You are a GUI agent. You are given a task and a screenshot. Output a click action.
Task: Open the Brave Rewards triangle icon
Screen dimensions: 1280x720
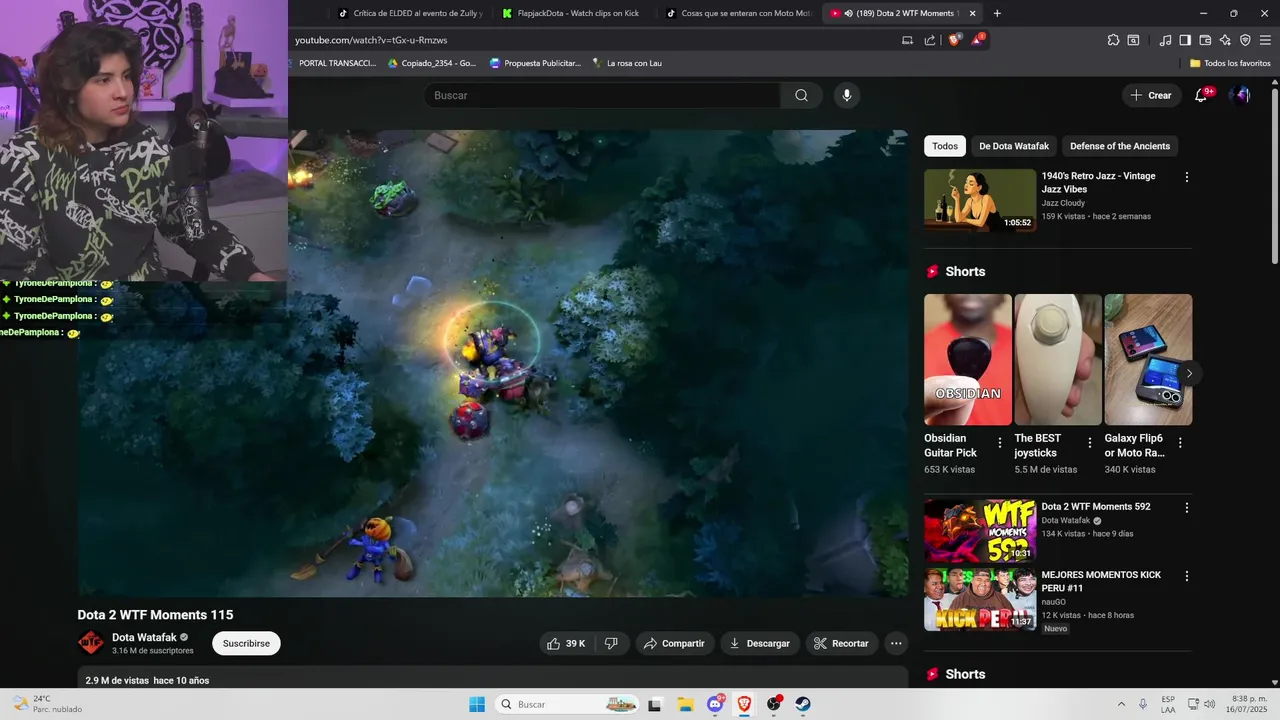977,40
